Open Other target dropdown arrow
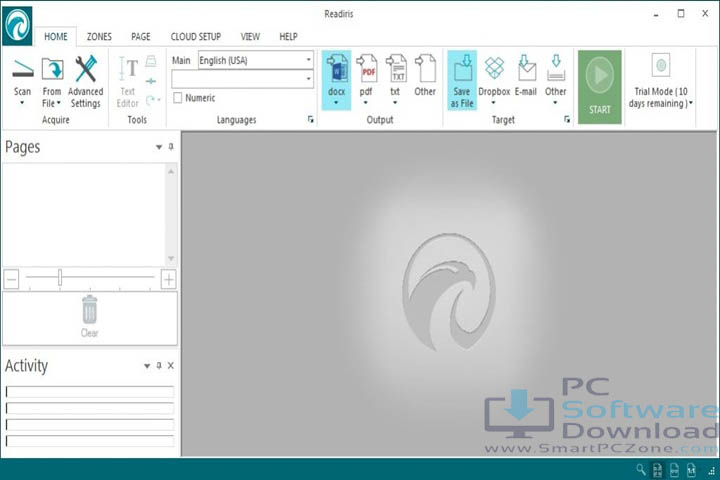The height and width of the screenshot is (480, 720). tap(555, 102)
